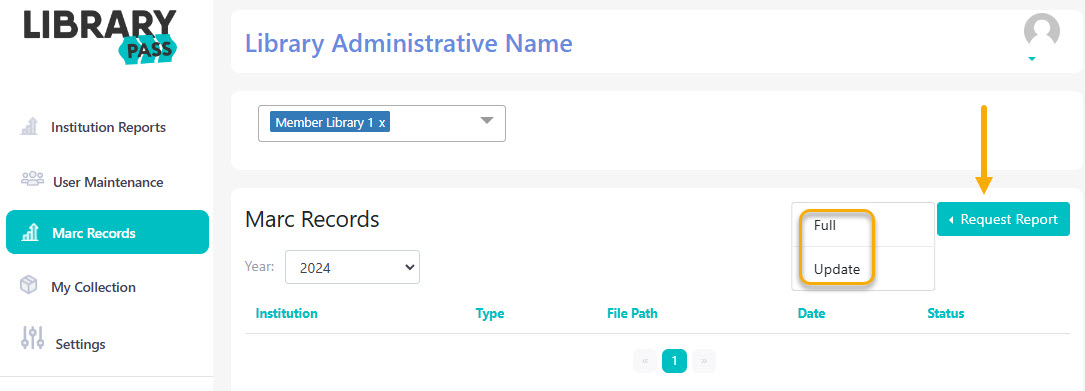Expand the profile menu caret under avatar
The image size is (1085, 391).
[1032, 60]
